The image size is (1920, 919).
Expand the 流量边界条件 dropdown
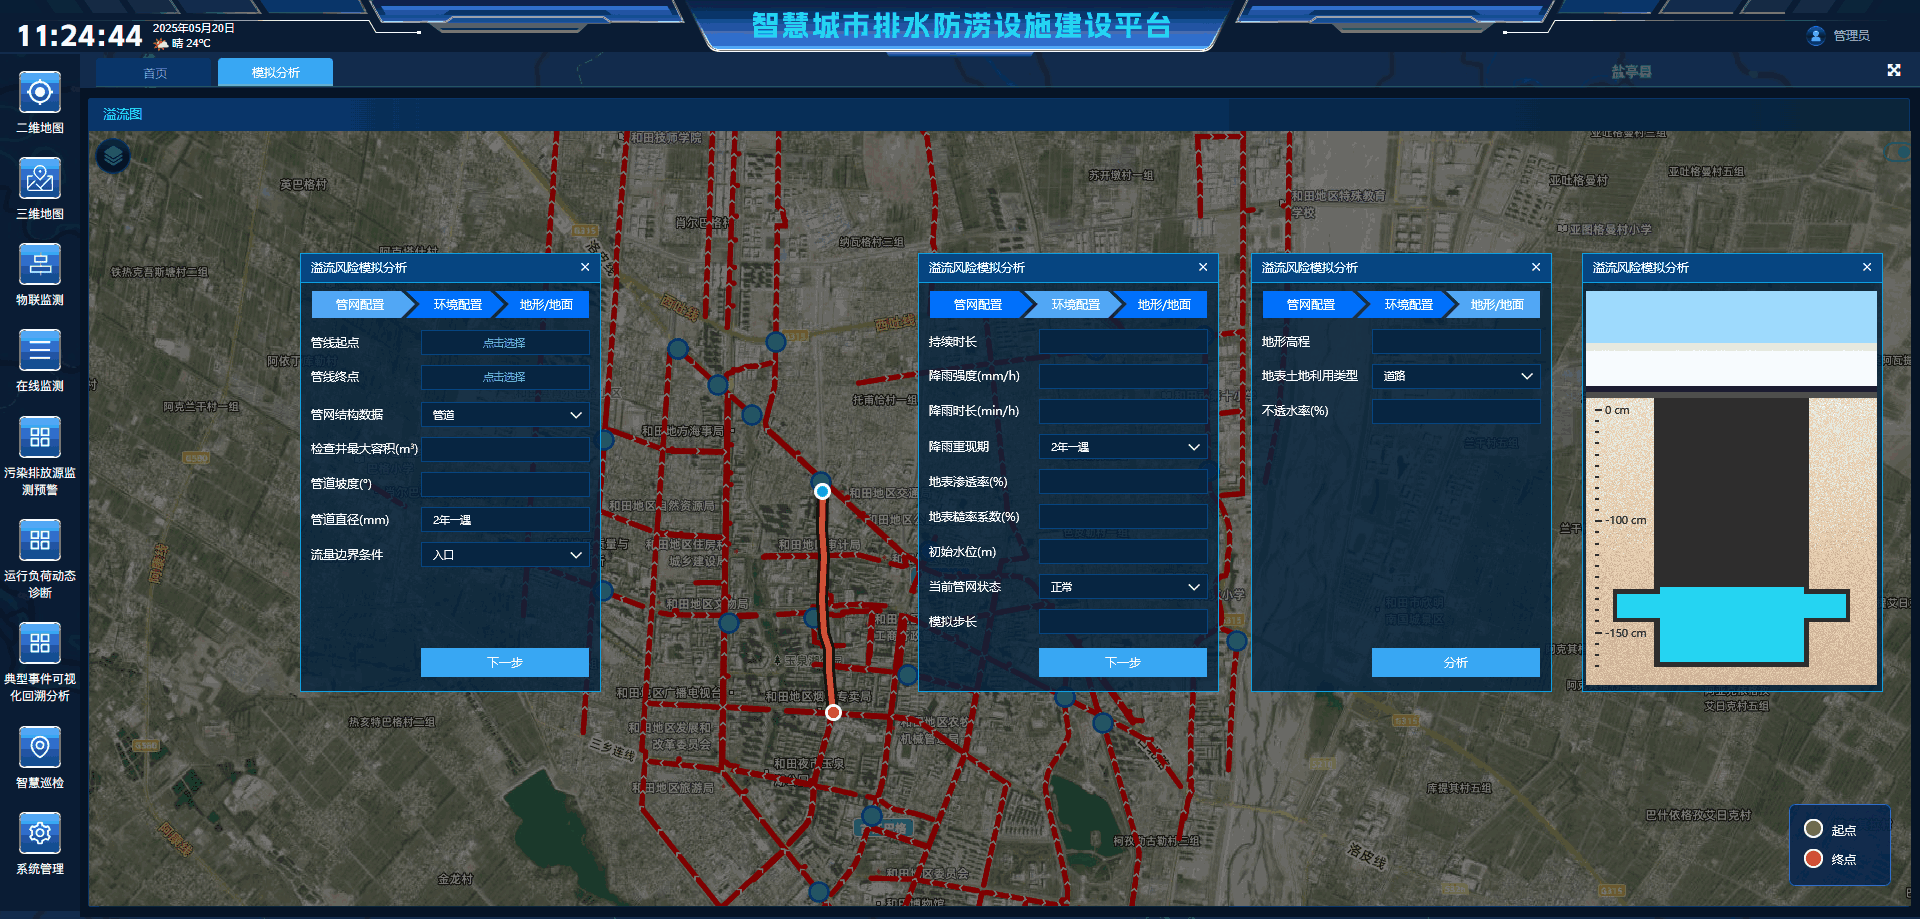click(505, 555)
